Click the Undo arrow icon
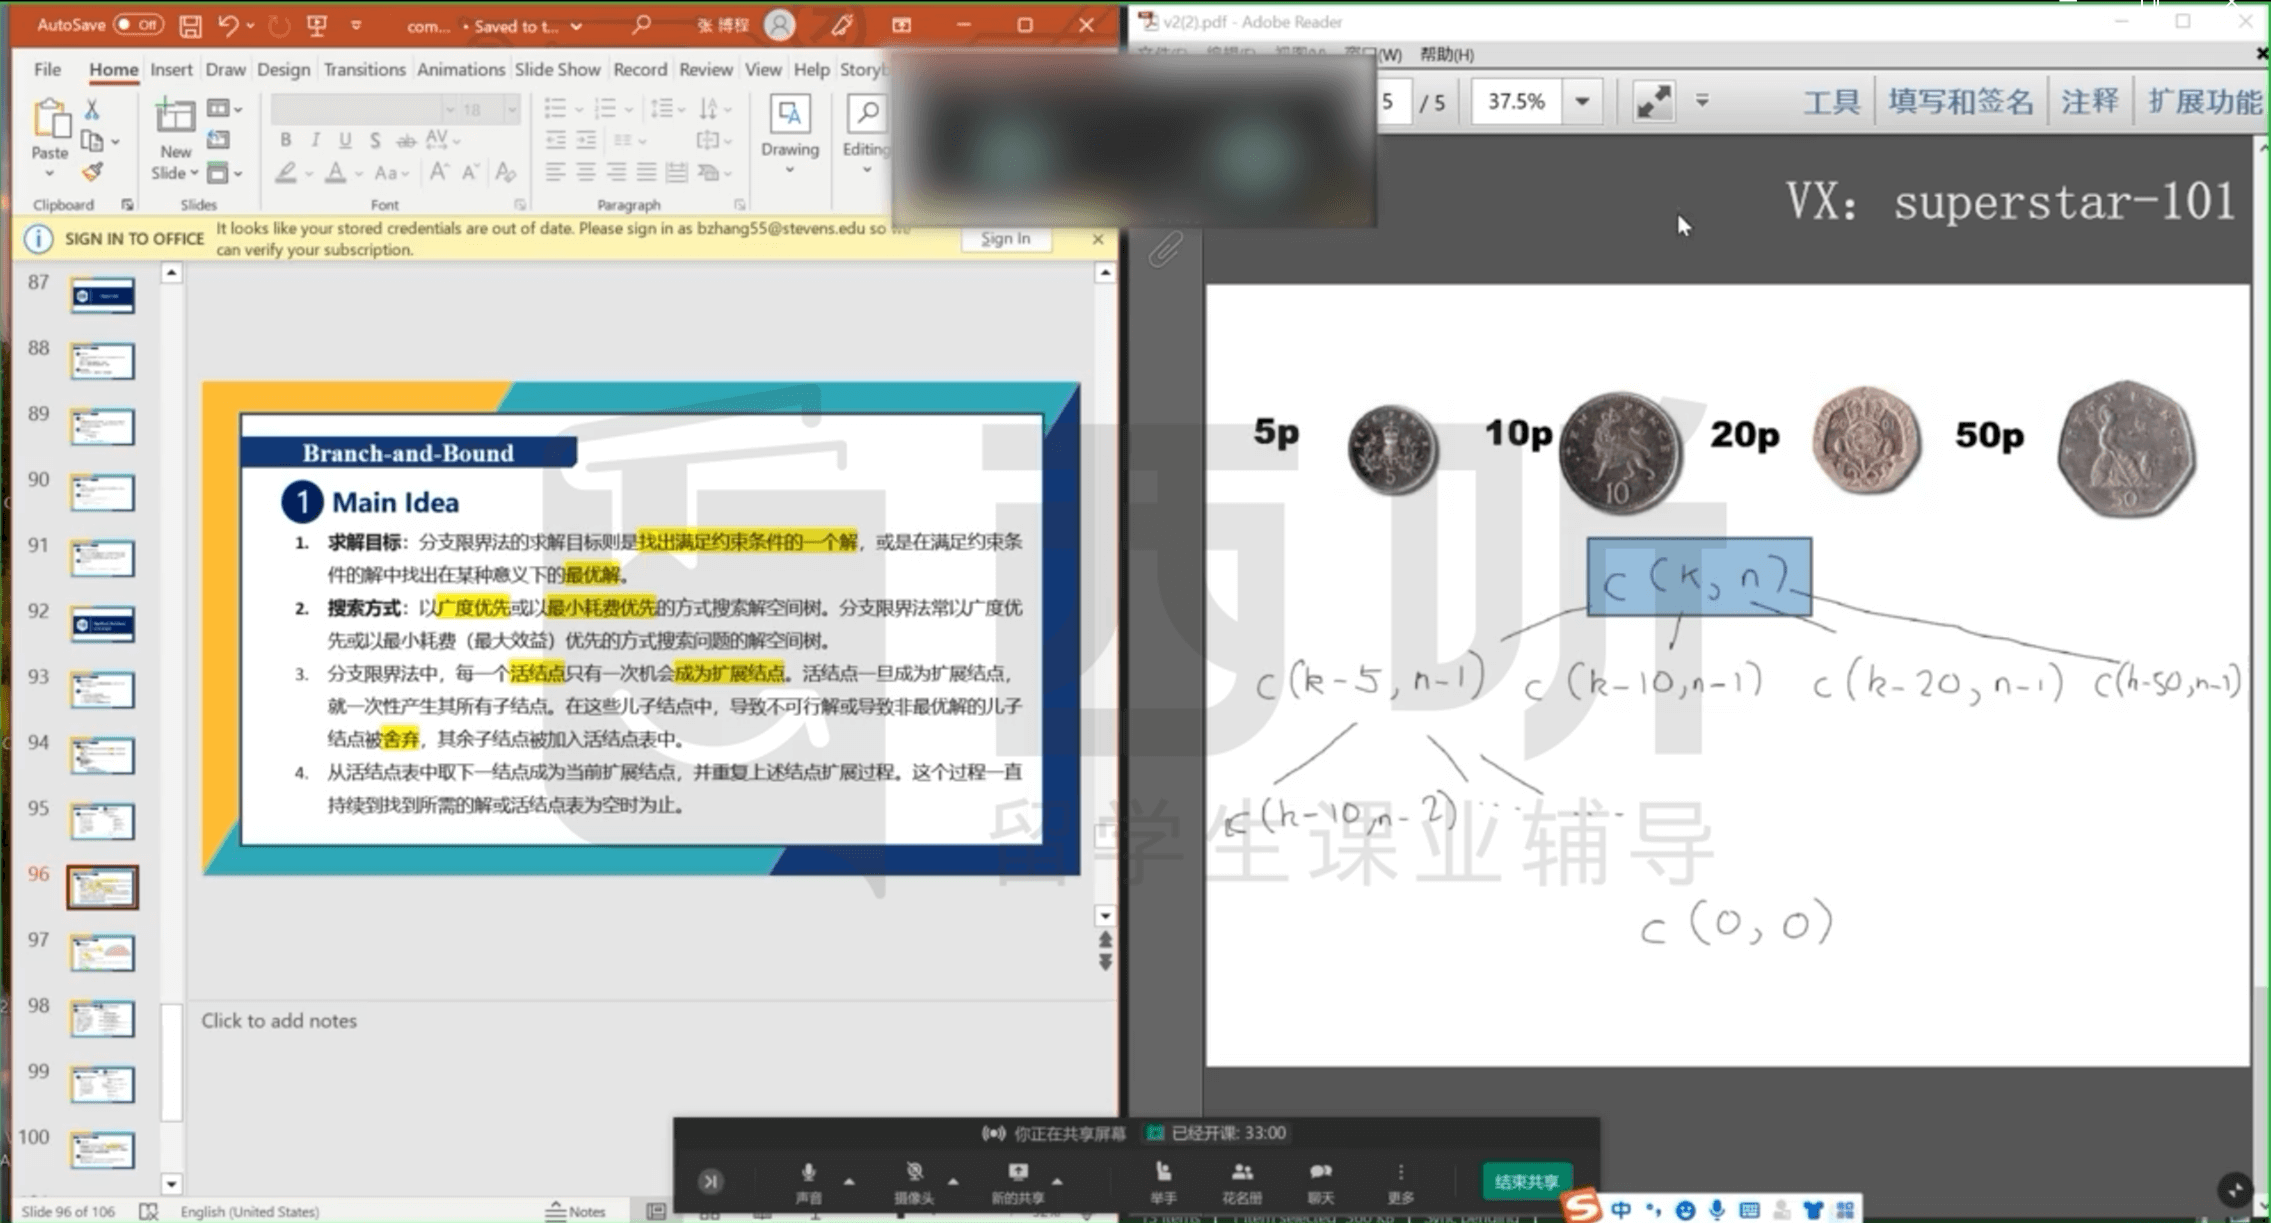This screenshot has width=2271, height=1223. coord(228,25)
